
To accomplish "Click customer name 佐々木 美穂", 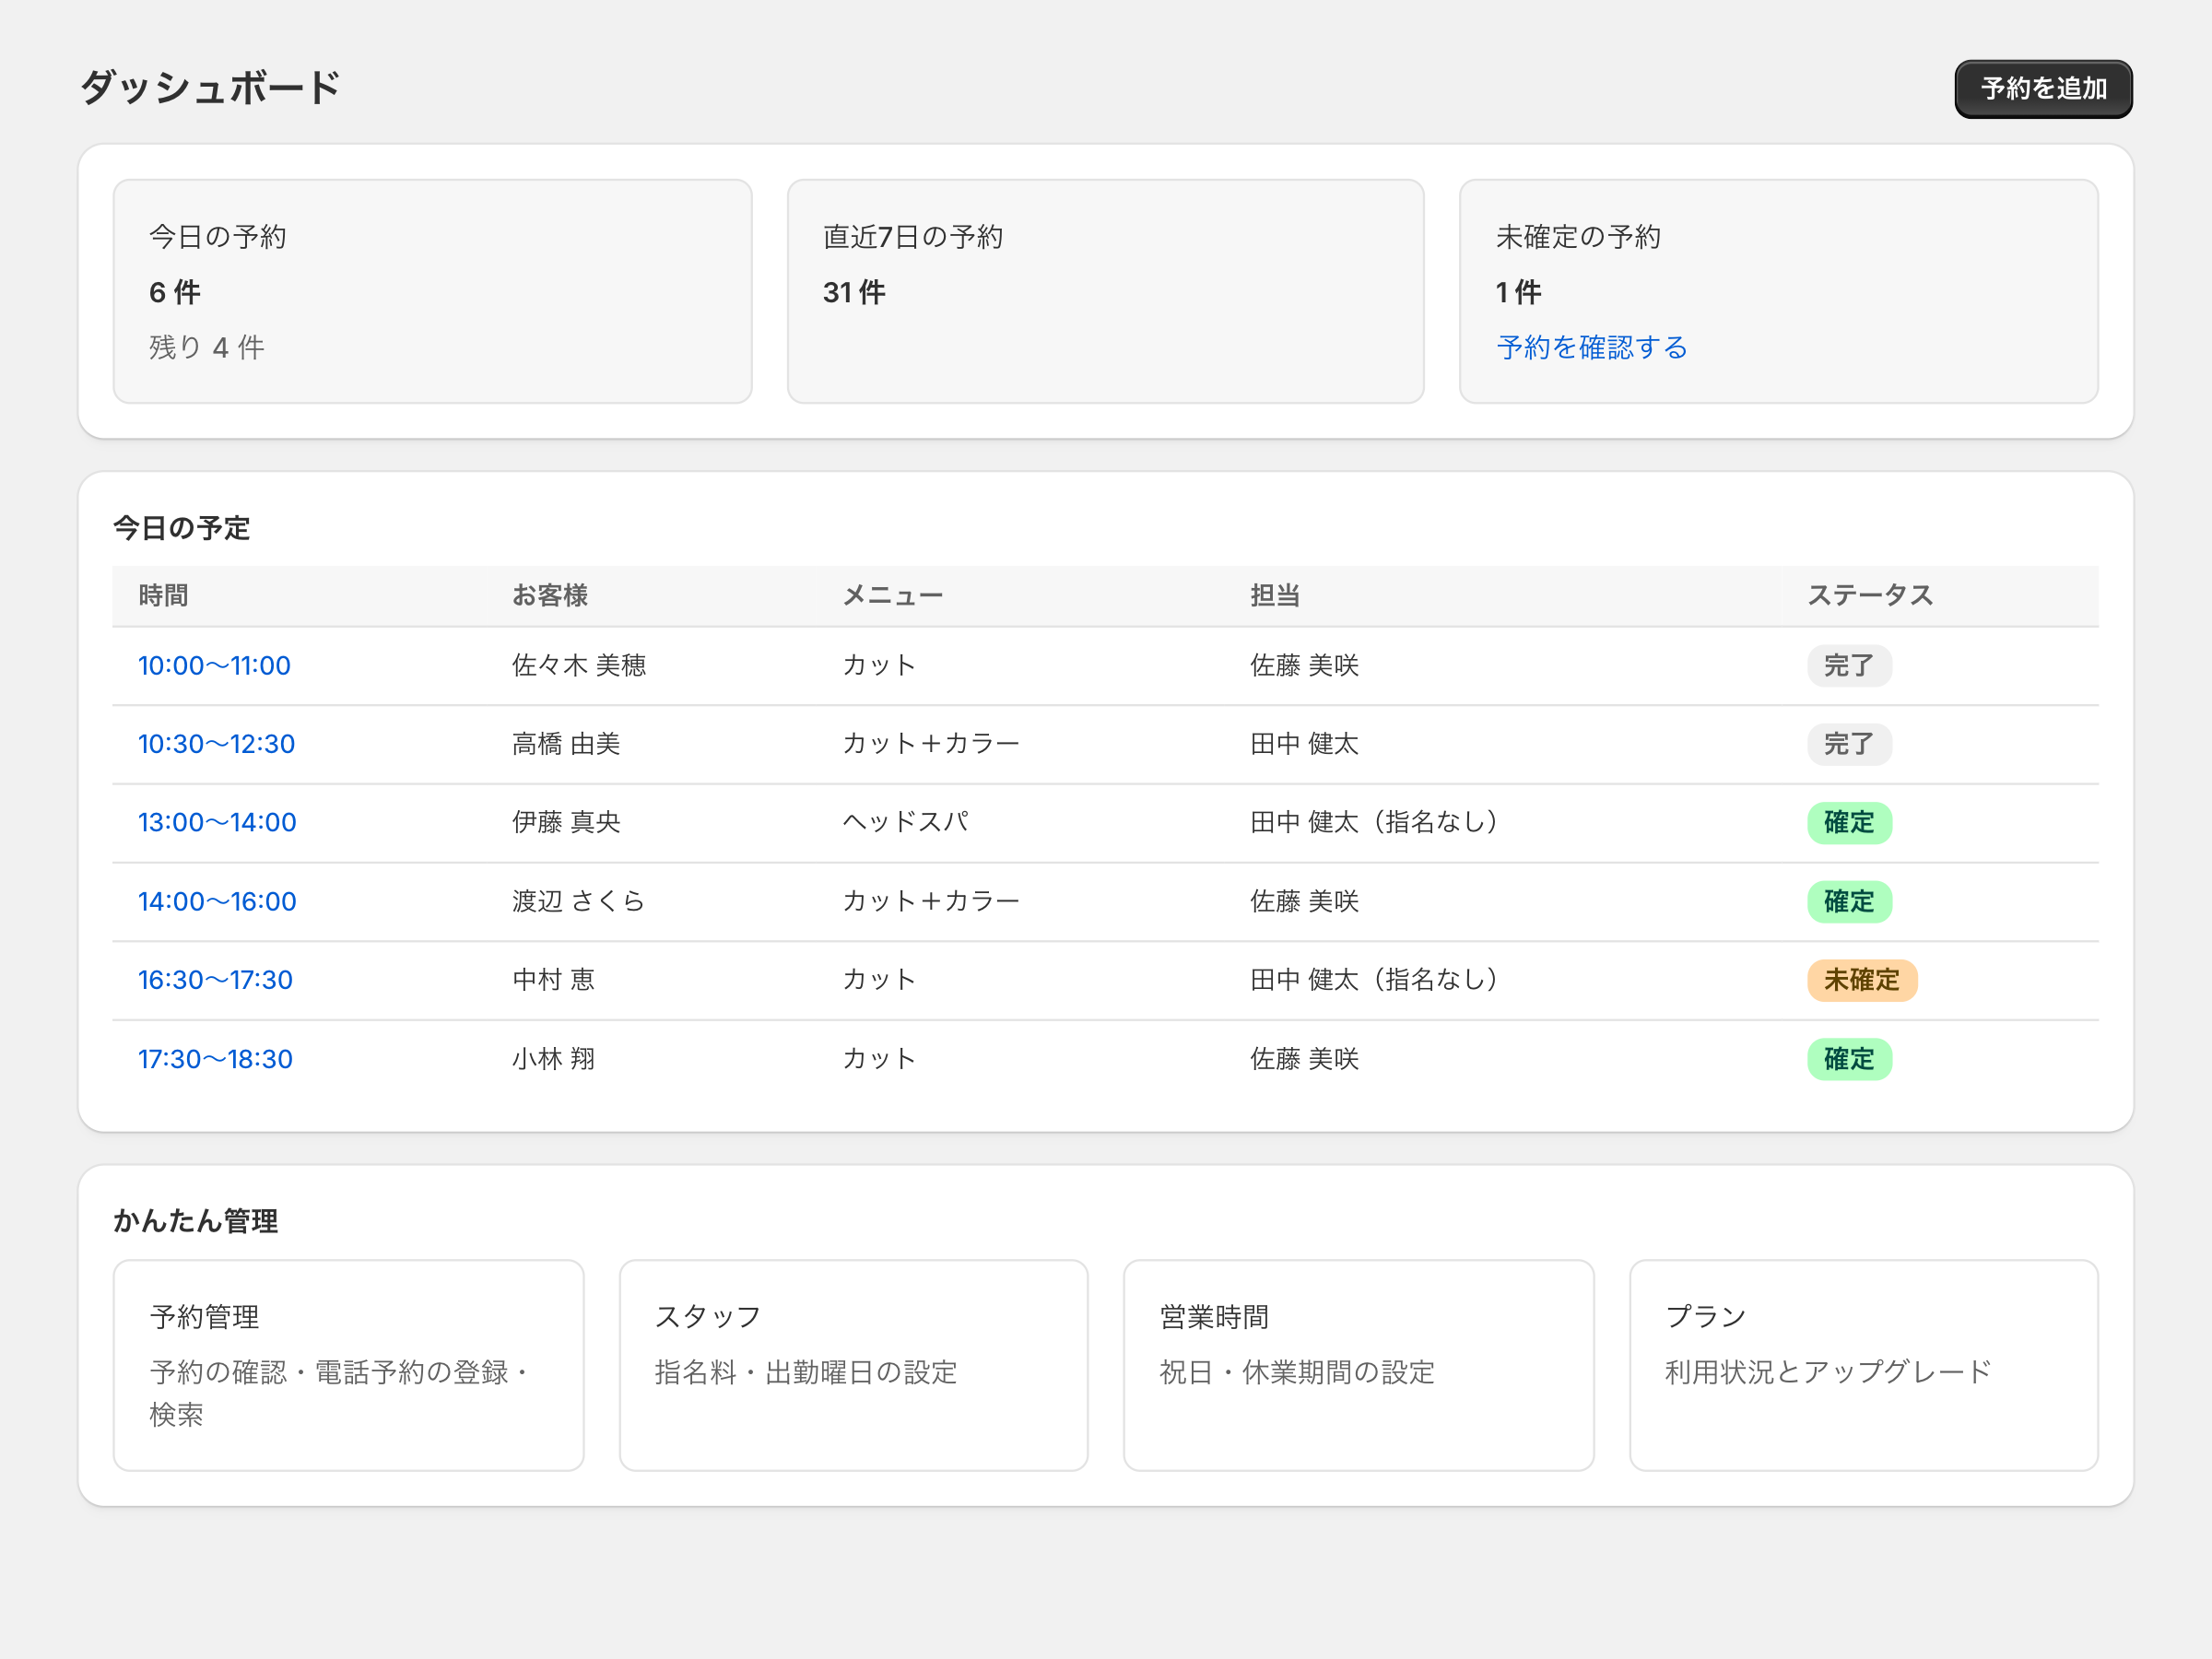I will click(x=579, y=666).
